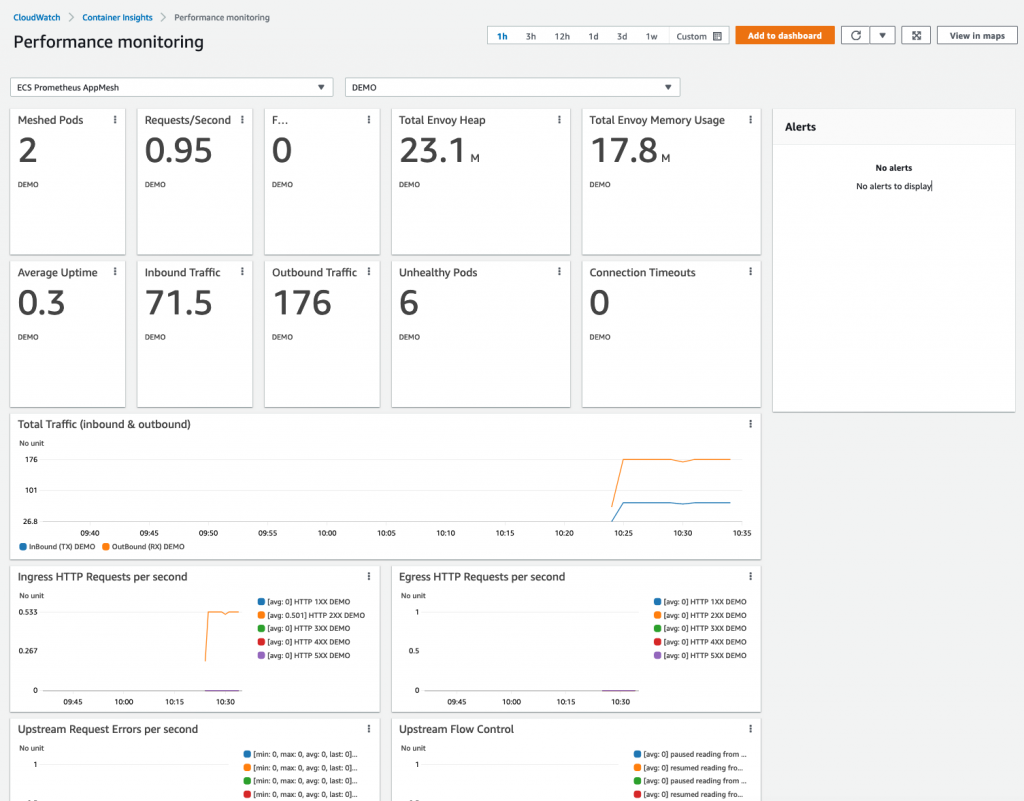Open the calendar icon for Custom range
This screenshot has height=801, width=1024.
click(x=717, y=36)
